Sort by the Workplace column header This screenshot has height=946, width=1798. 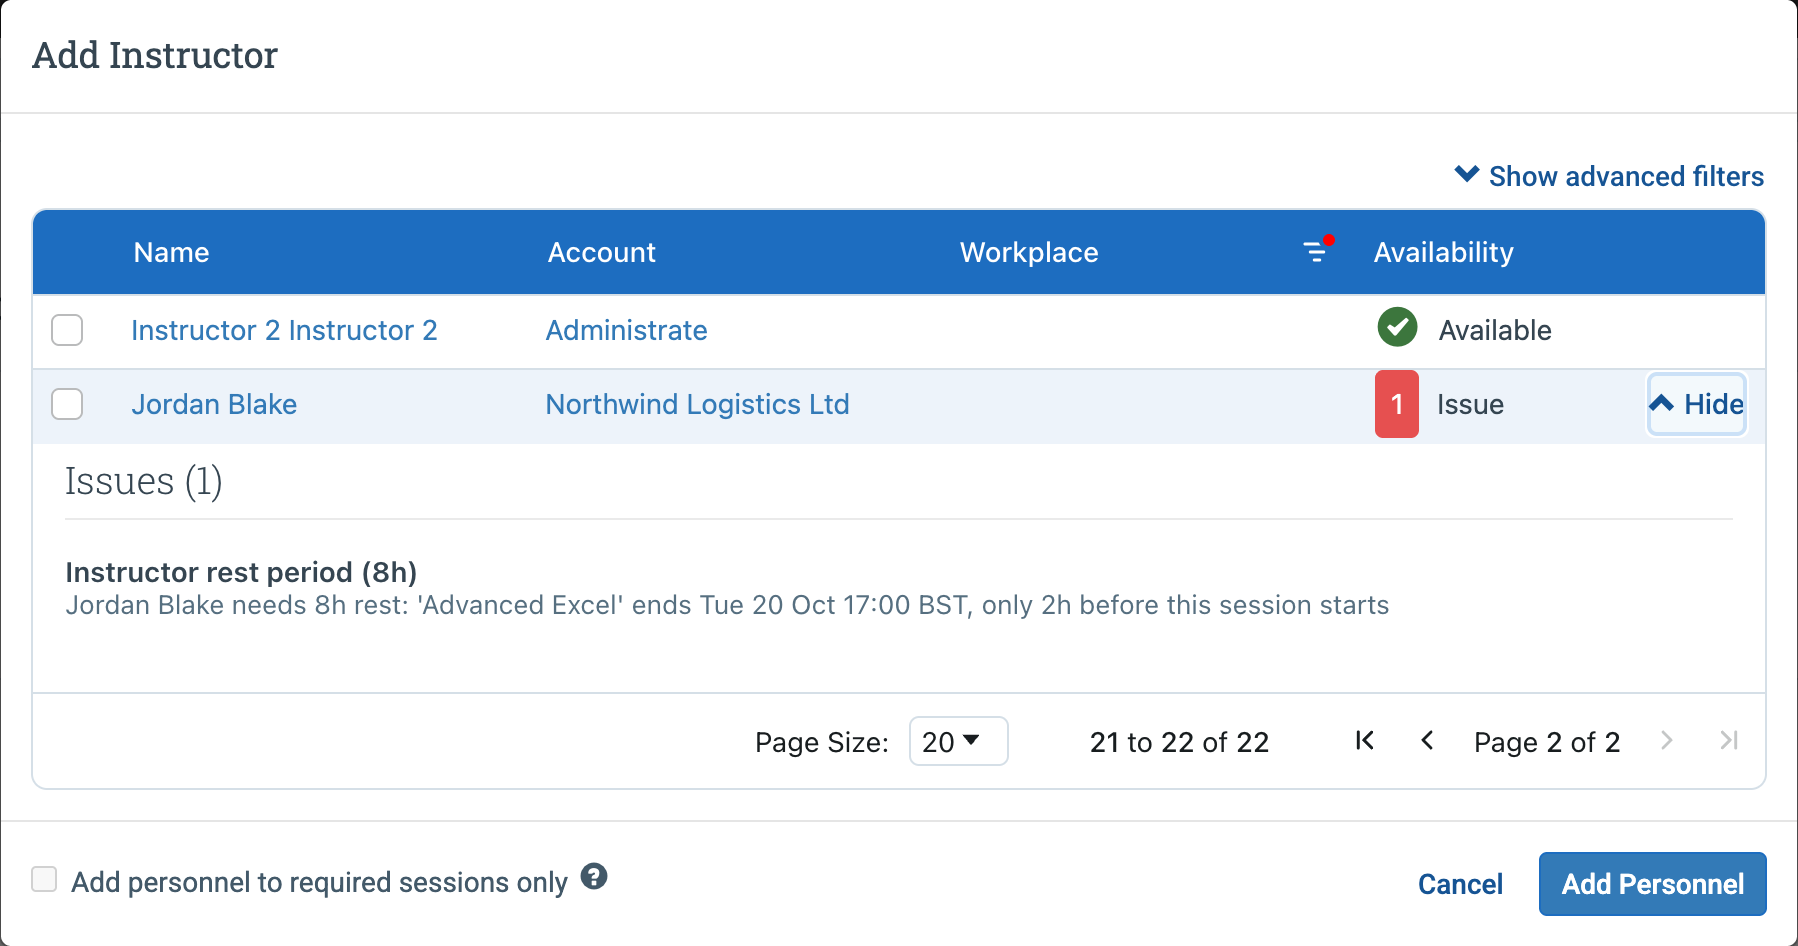tap(1029, 252)
